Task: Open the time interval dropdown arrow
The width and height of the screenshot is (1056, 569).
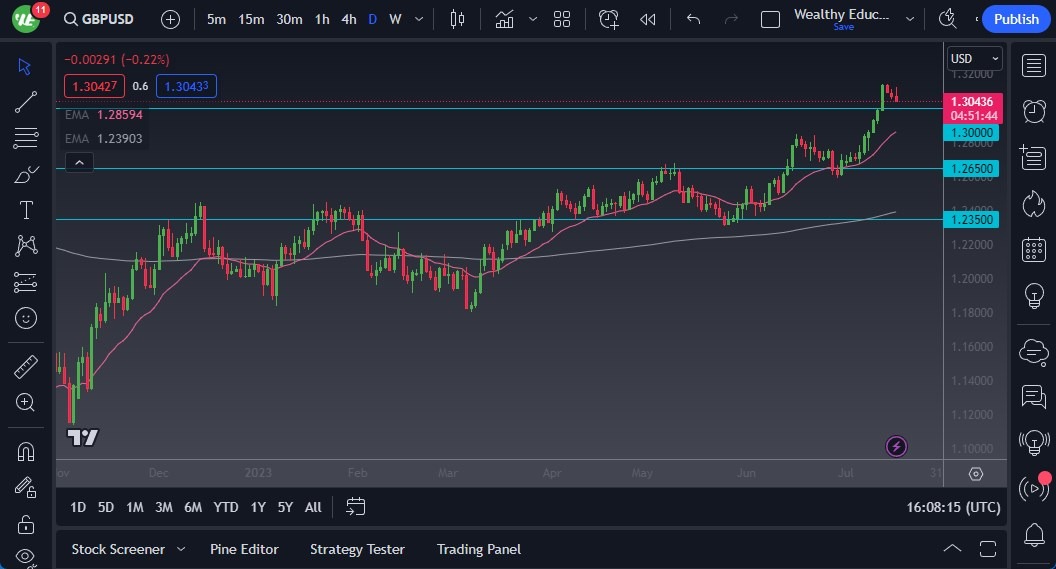Action: point(418,19)
